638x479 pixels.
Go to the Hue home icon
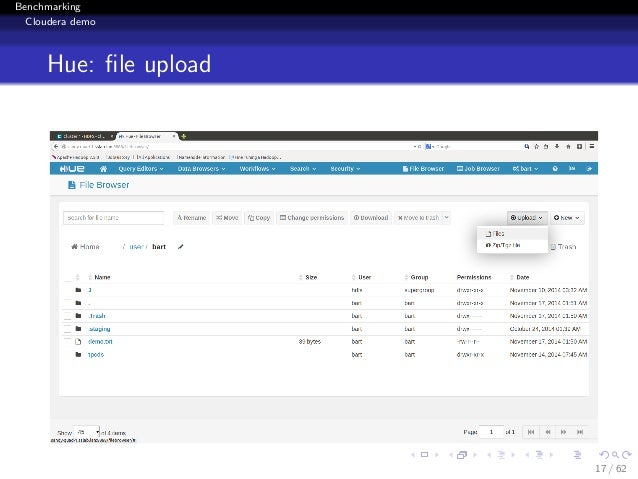coord(103,168)
